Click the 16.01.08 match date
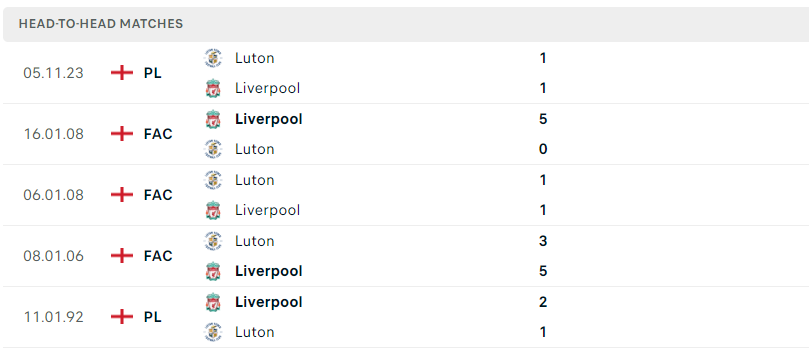 [x=54, y=134]
